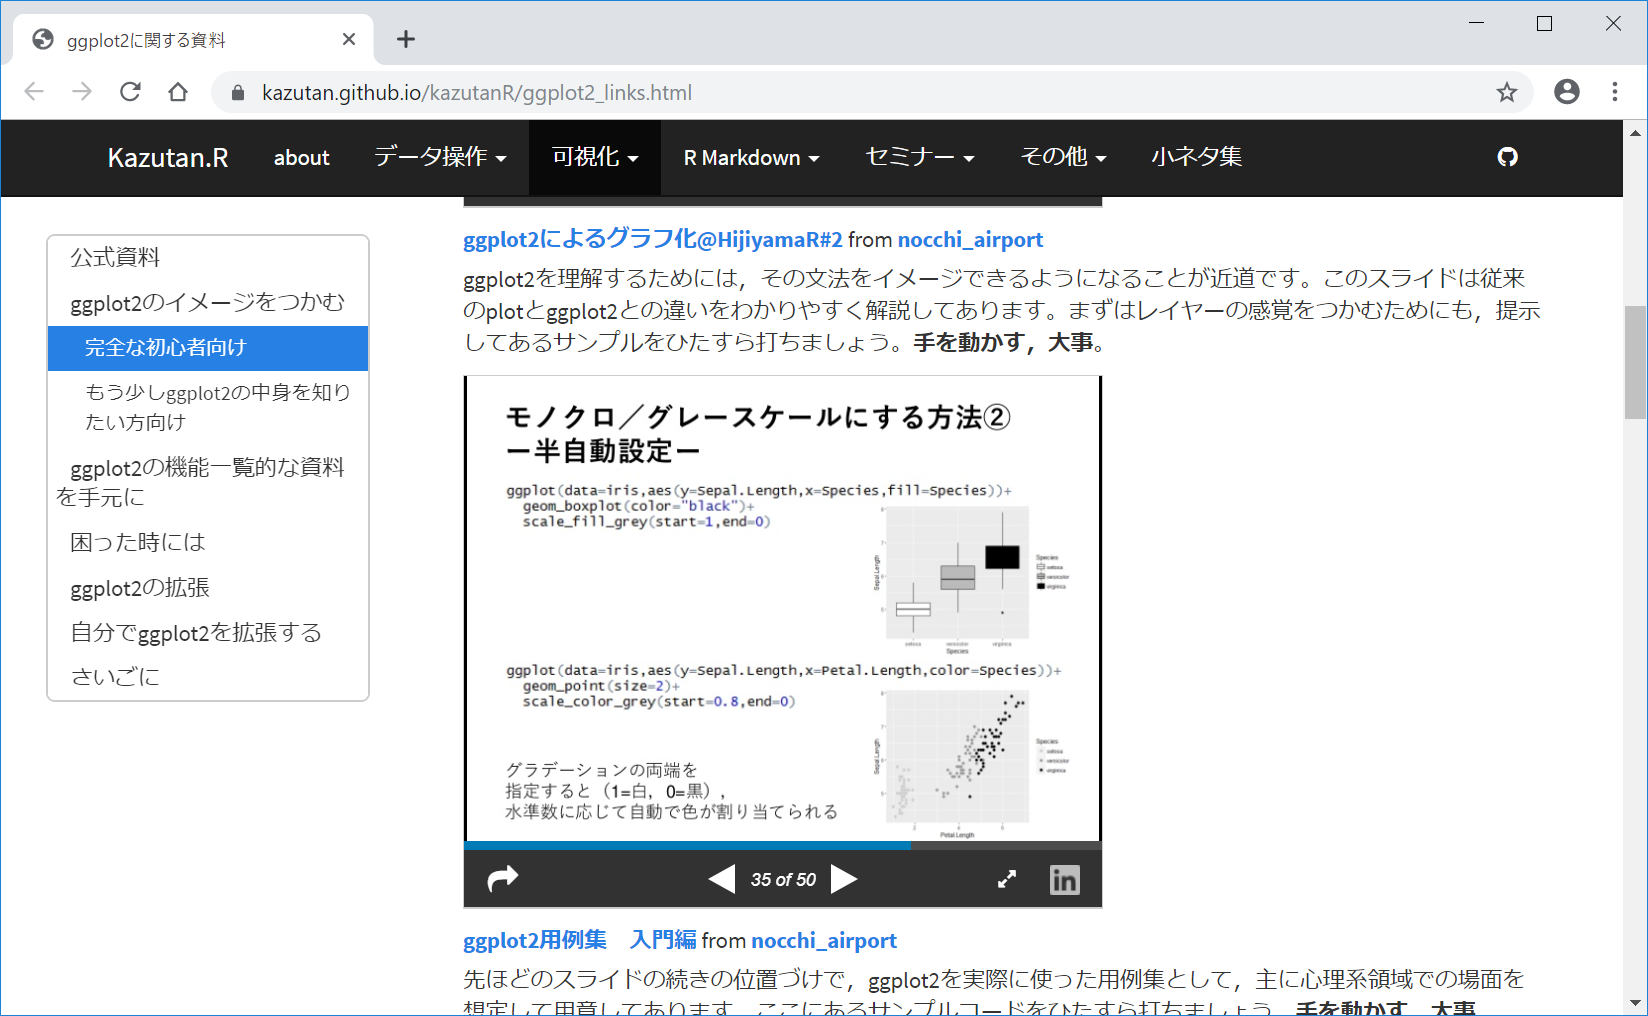The height and width of the screenshot is (1016, 1648).
Task: Jump to 困った時には section in sidebar
Action: pos(137,542)
